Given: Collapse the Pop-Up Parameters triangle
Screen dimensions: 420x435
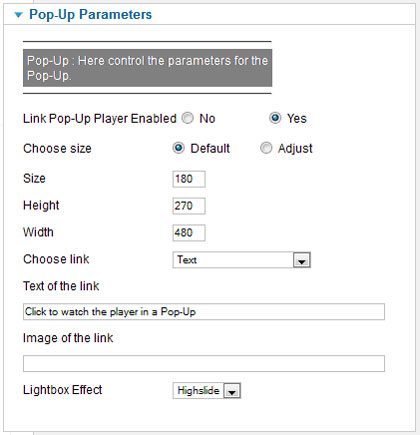Looking at the screenshot, I should click(19, 15).
